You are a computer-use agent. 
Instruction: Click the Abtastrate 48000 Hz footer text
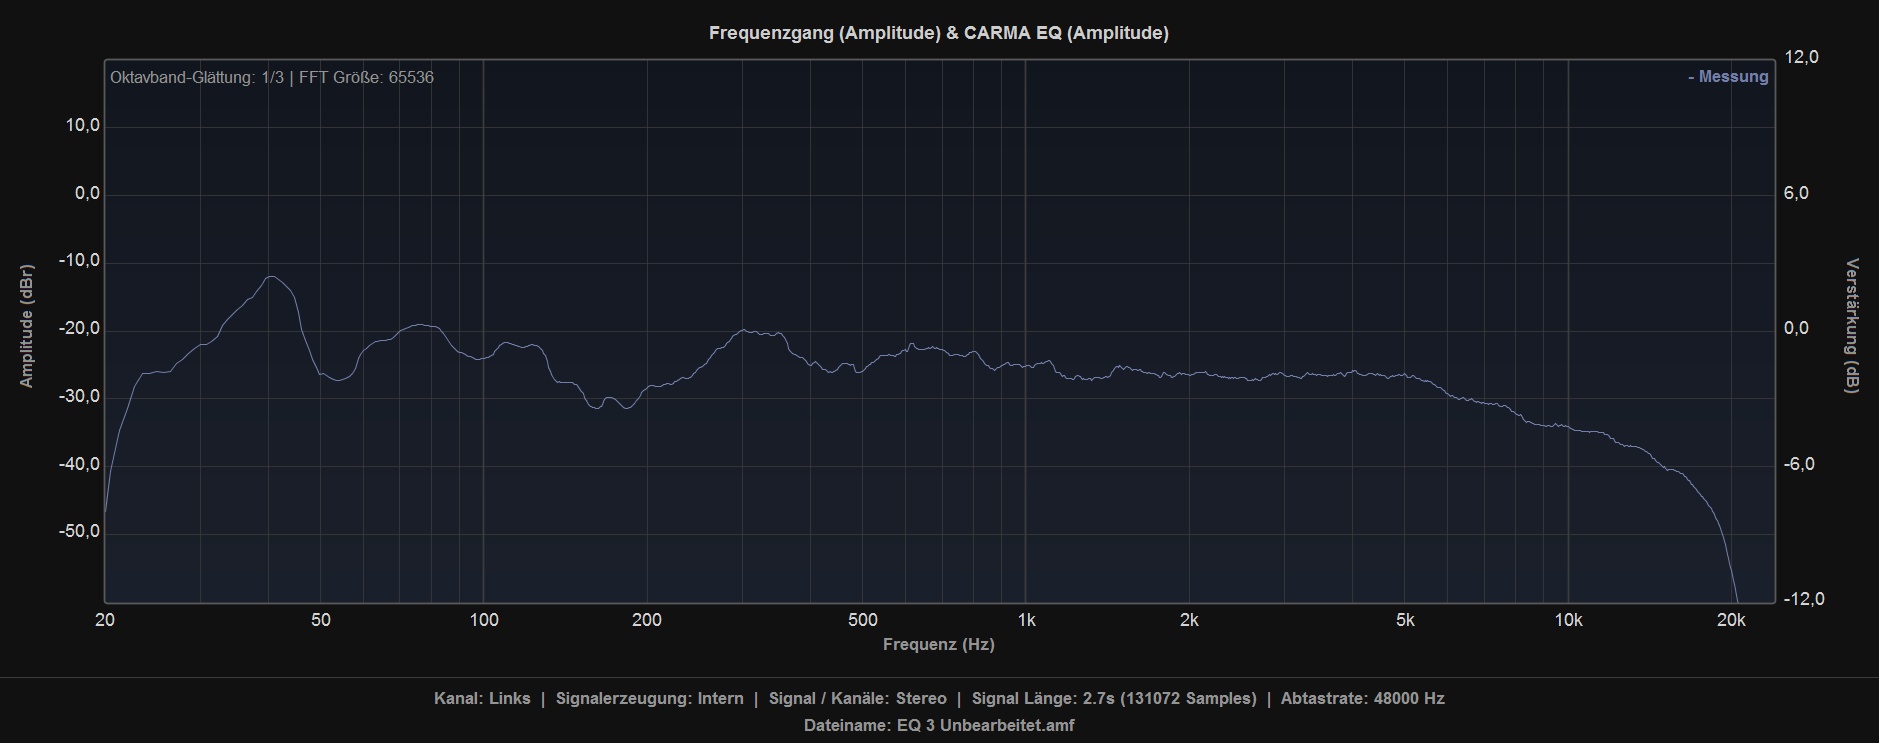click(x=1362, y=699)
